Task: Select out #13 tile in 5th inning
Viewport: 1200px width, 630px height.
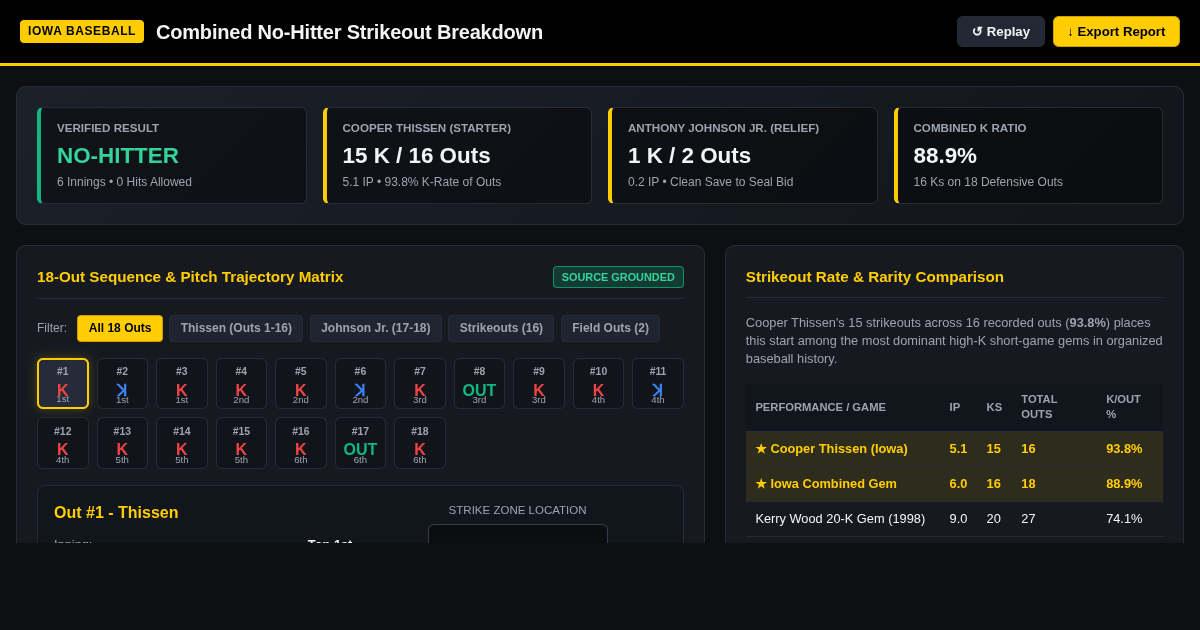Action: coord(122,444)
